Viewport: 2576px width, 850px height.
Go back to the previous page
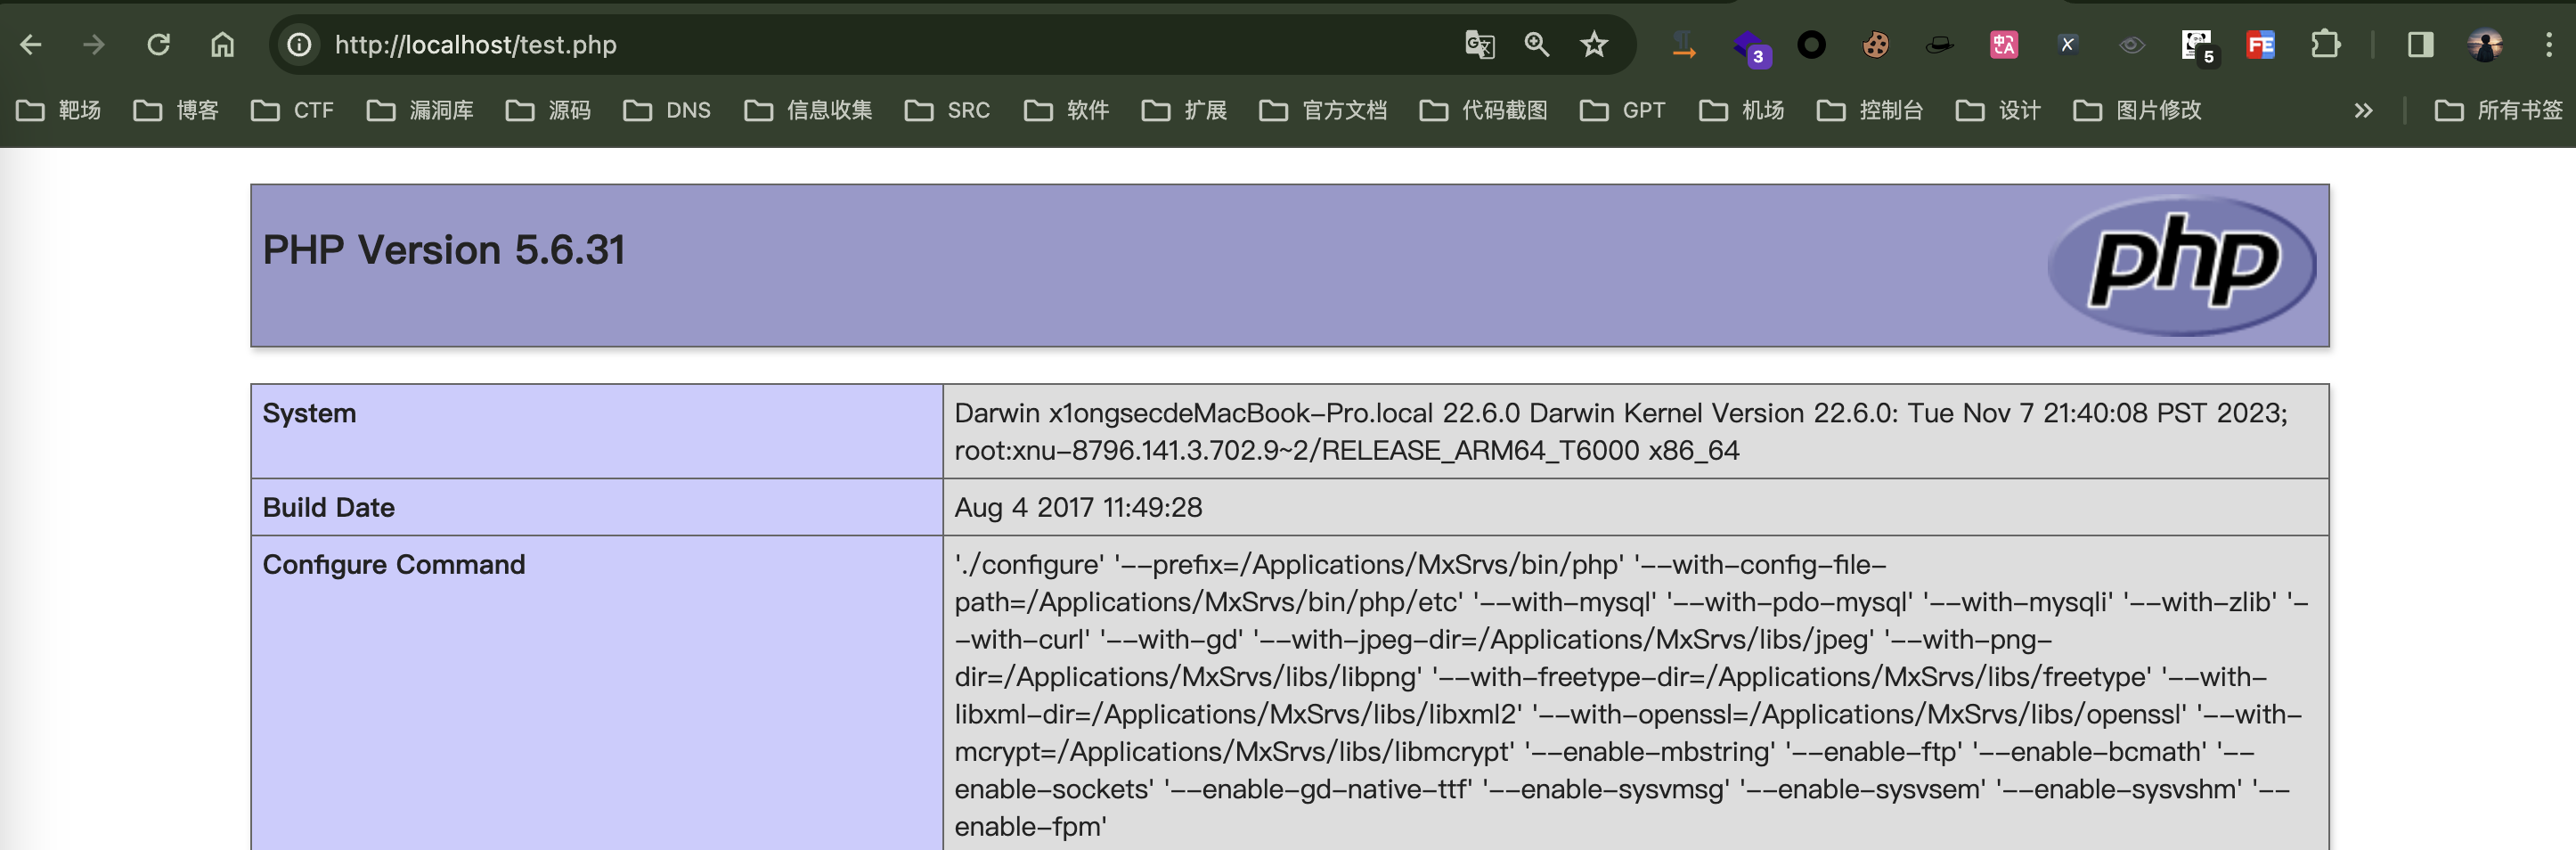[31, 45]
